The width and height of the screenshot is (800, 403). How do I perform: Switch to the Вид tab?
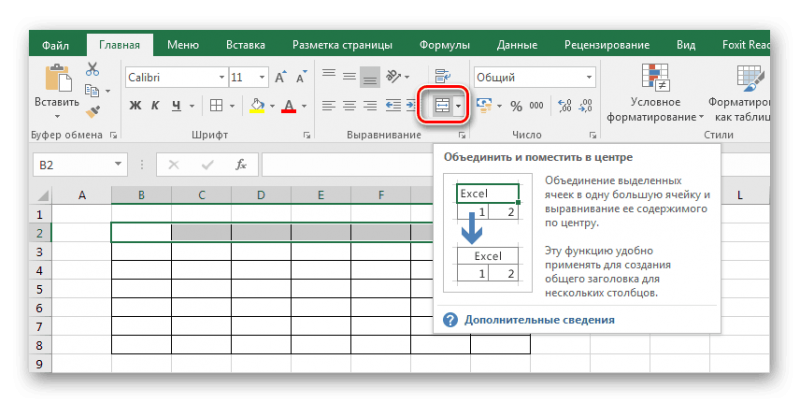point(686,45)
